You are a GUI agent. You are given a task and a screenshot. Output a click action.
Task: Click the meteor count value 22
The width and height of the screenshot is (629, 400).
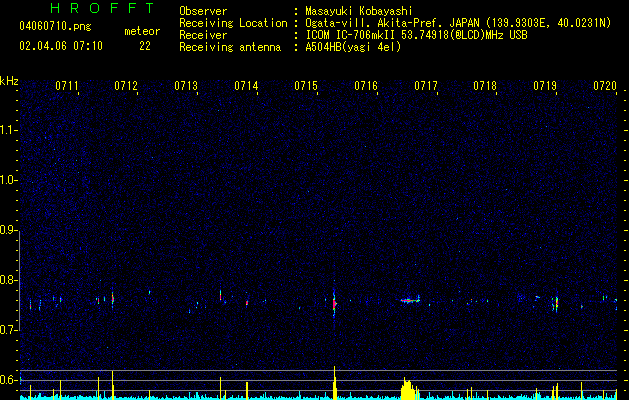[145, 46]
